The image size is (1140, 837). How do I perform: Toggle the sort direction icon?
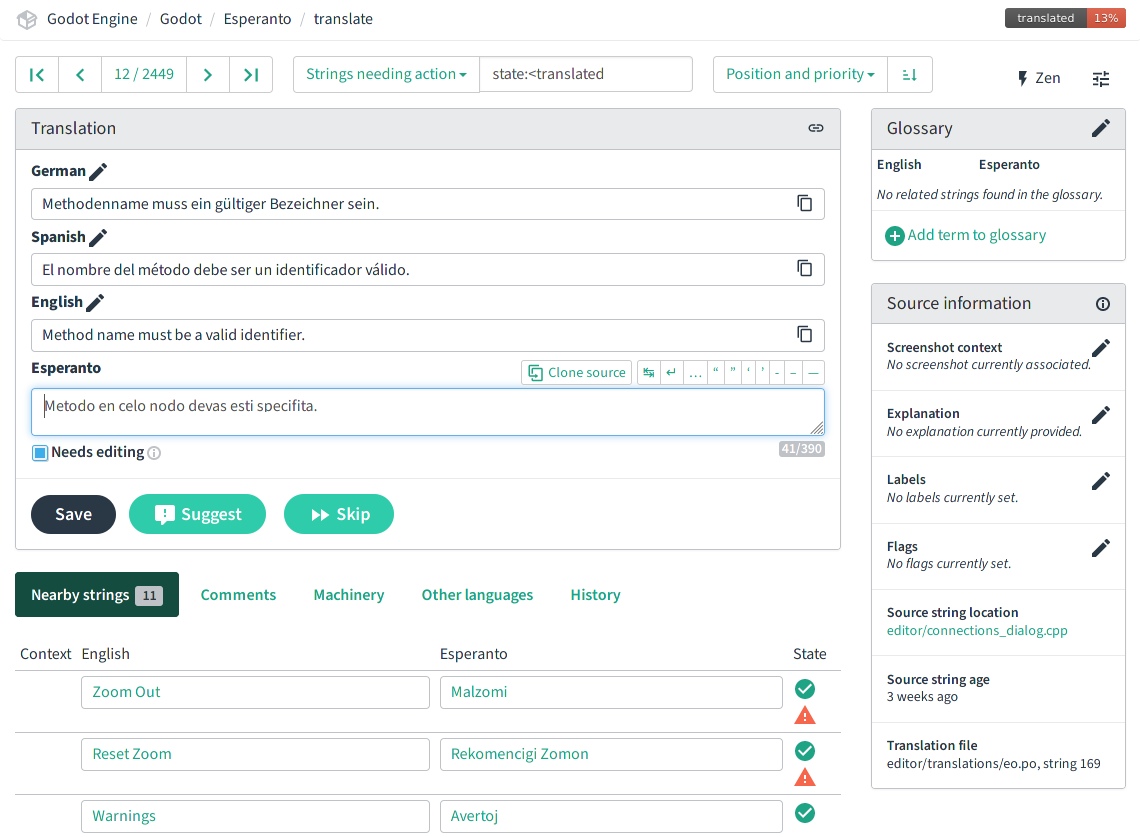click(910, 74)
